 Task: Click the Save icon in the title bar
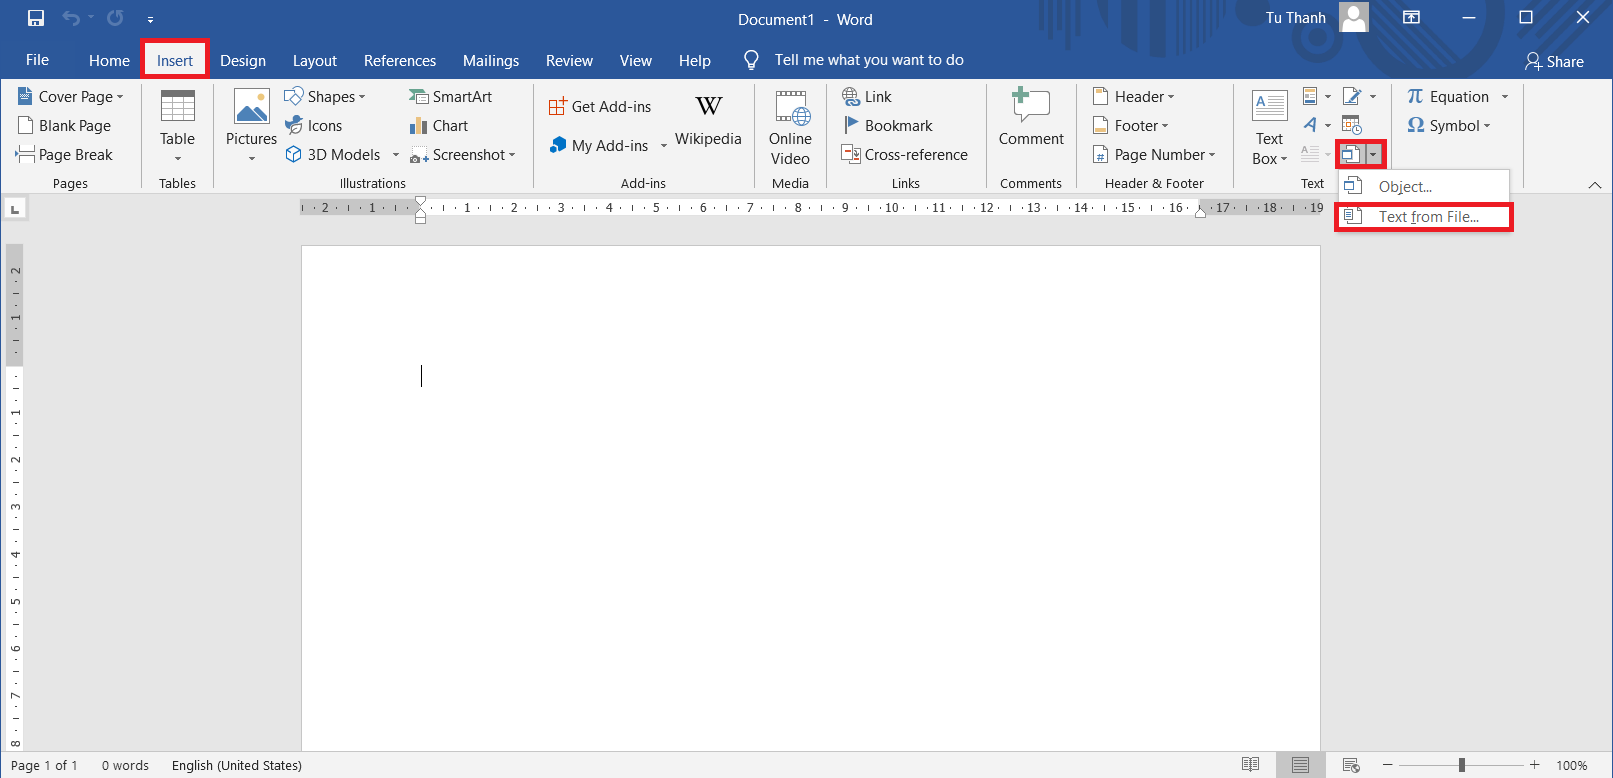pos(36,18)
